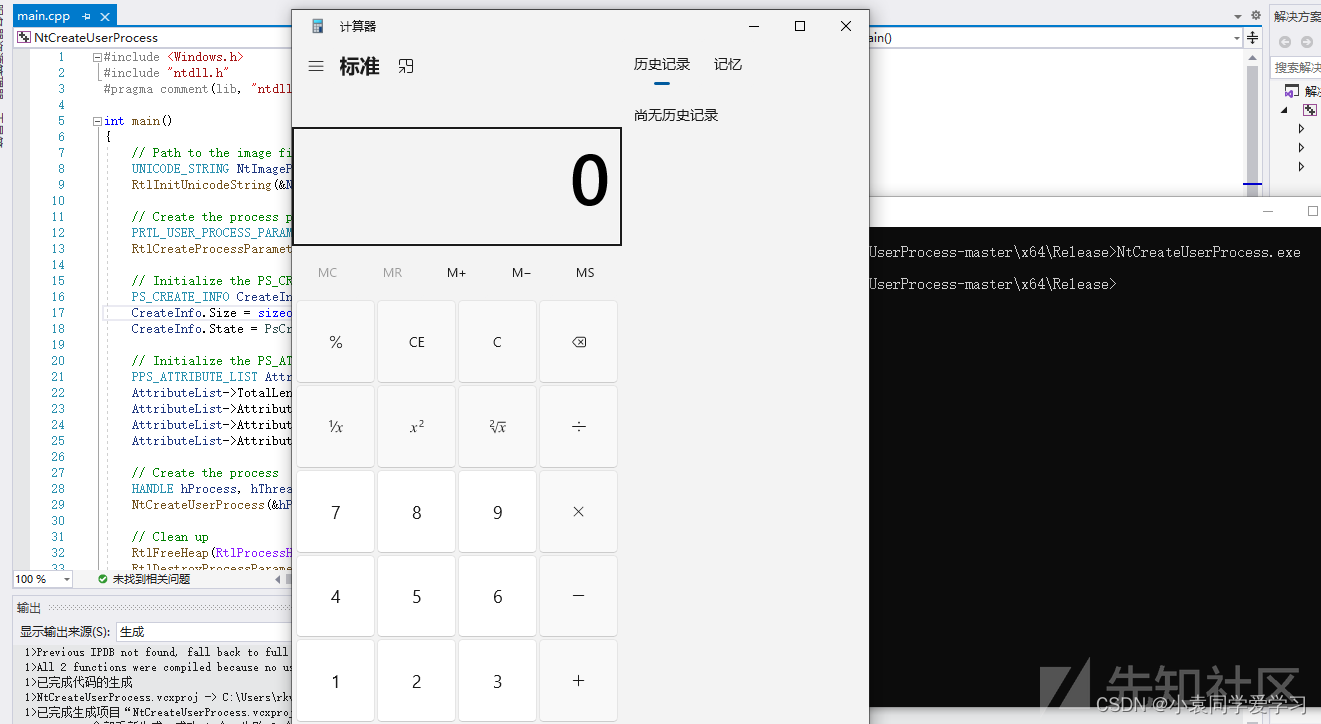
Task: Select the solution node icon in Solution Explorer
Action: (x=1292, y=91)
